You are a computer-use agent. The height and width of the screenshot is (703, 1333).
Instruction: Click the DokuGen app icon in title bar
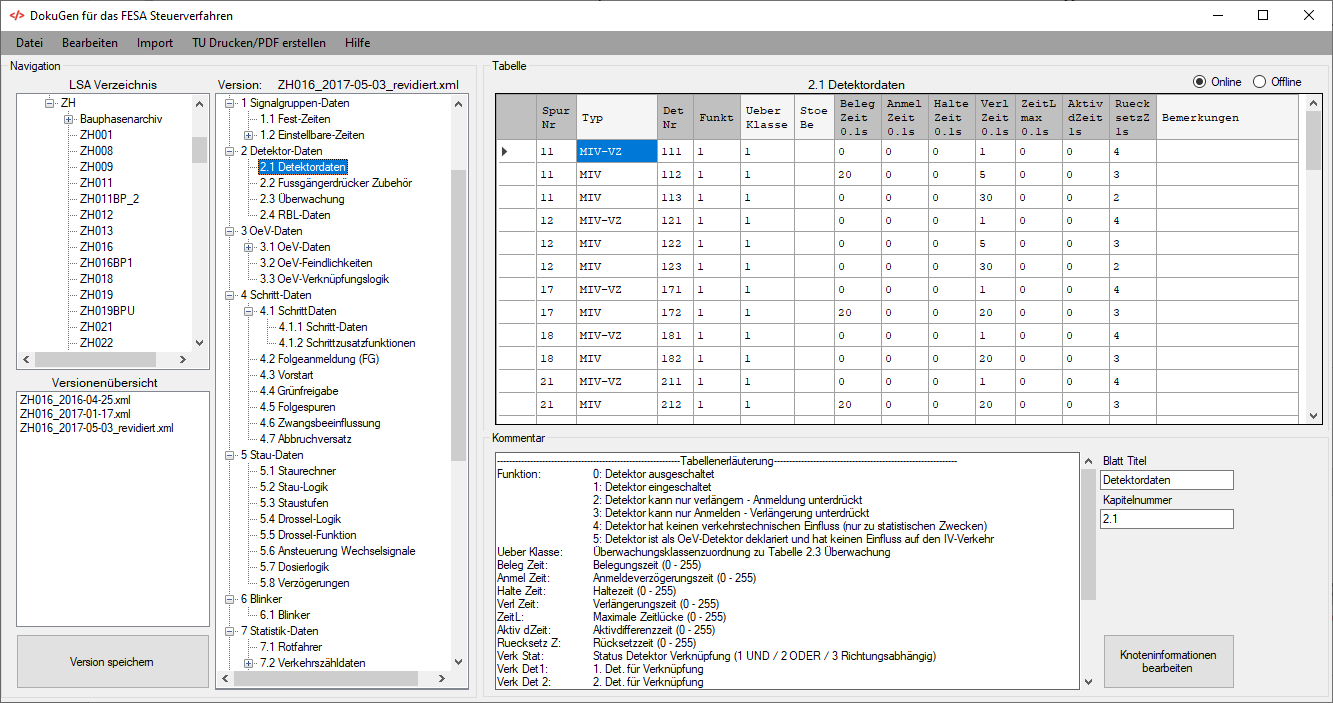17,15
